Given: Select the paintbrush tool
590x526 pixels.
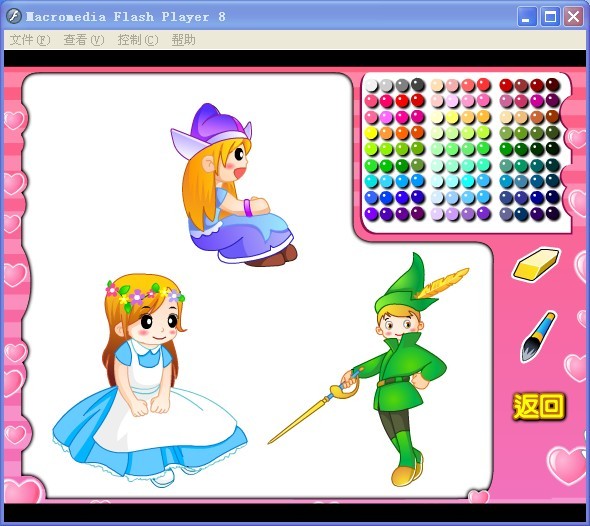Looking at the screenshot, I should 538,337.
